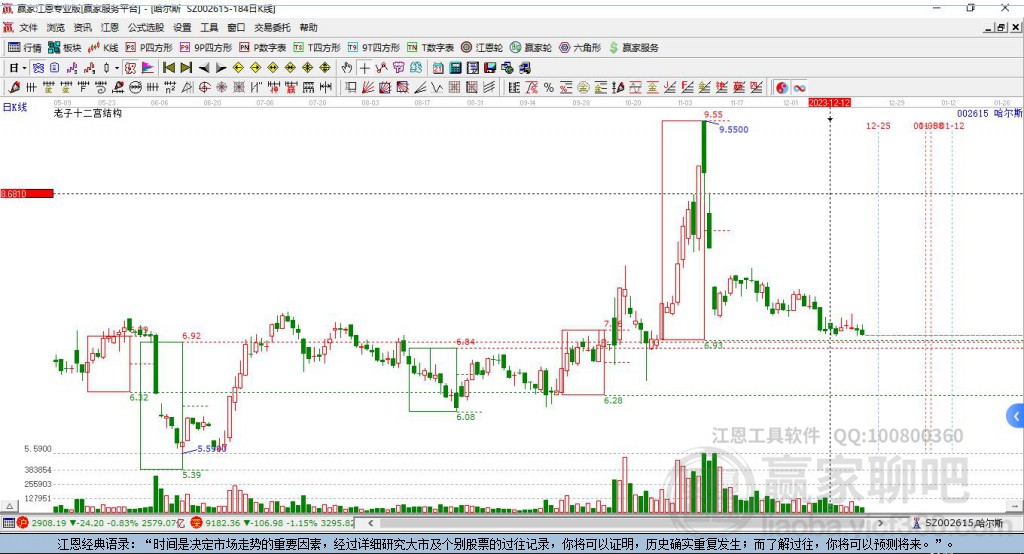
Task: Open the T数字表 tool
Action: coord(430,48)
